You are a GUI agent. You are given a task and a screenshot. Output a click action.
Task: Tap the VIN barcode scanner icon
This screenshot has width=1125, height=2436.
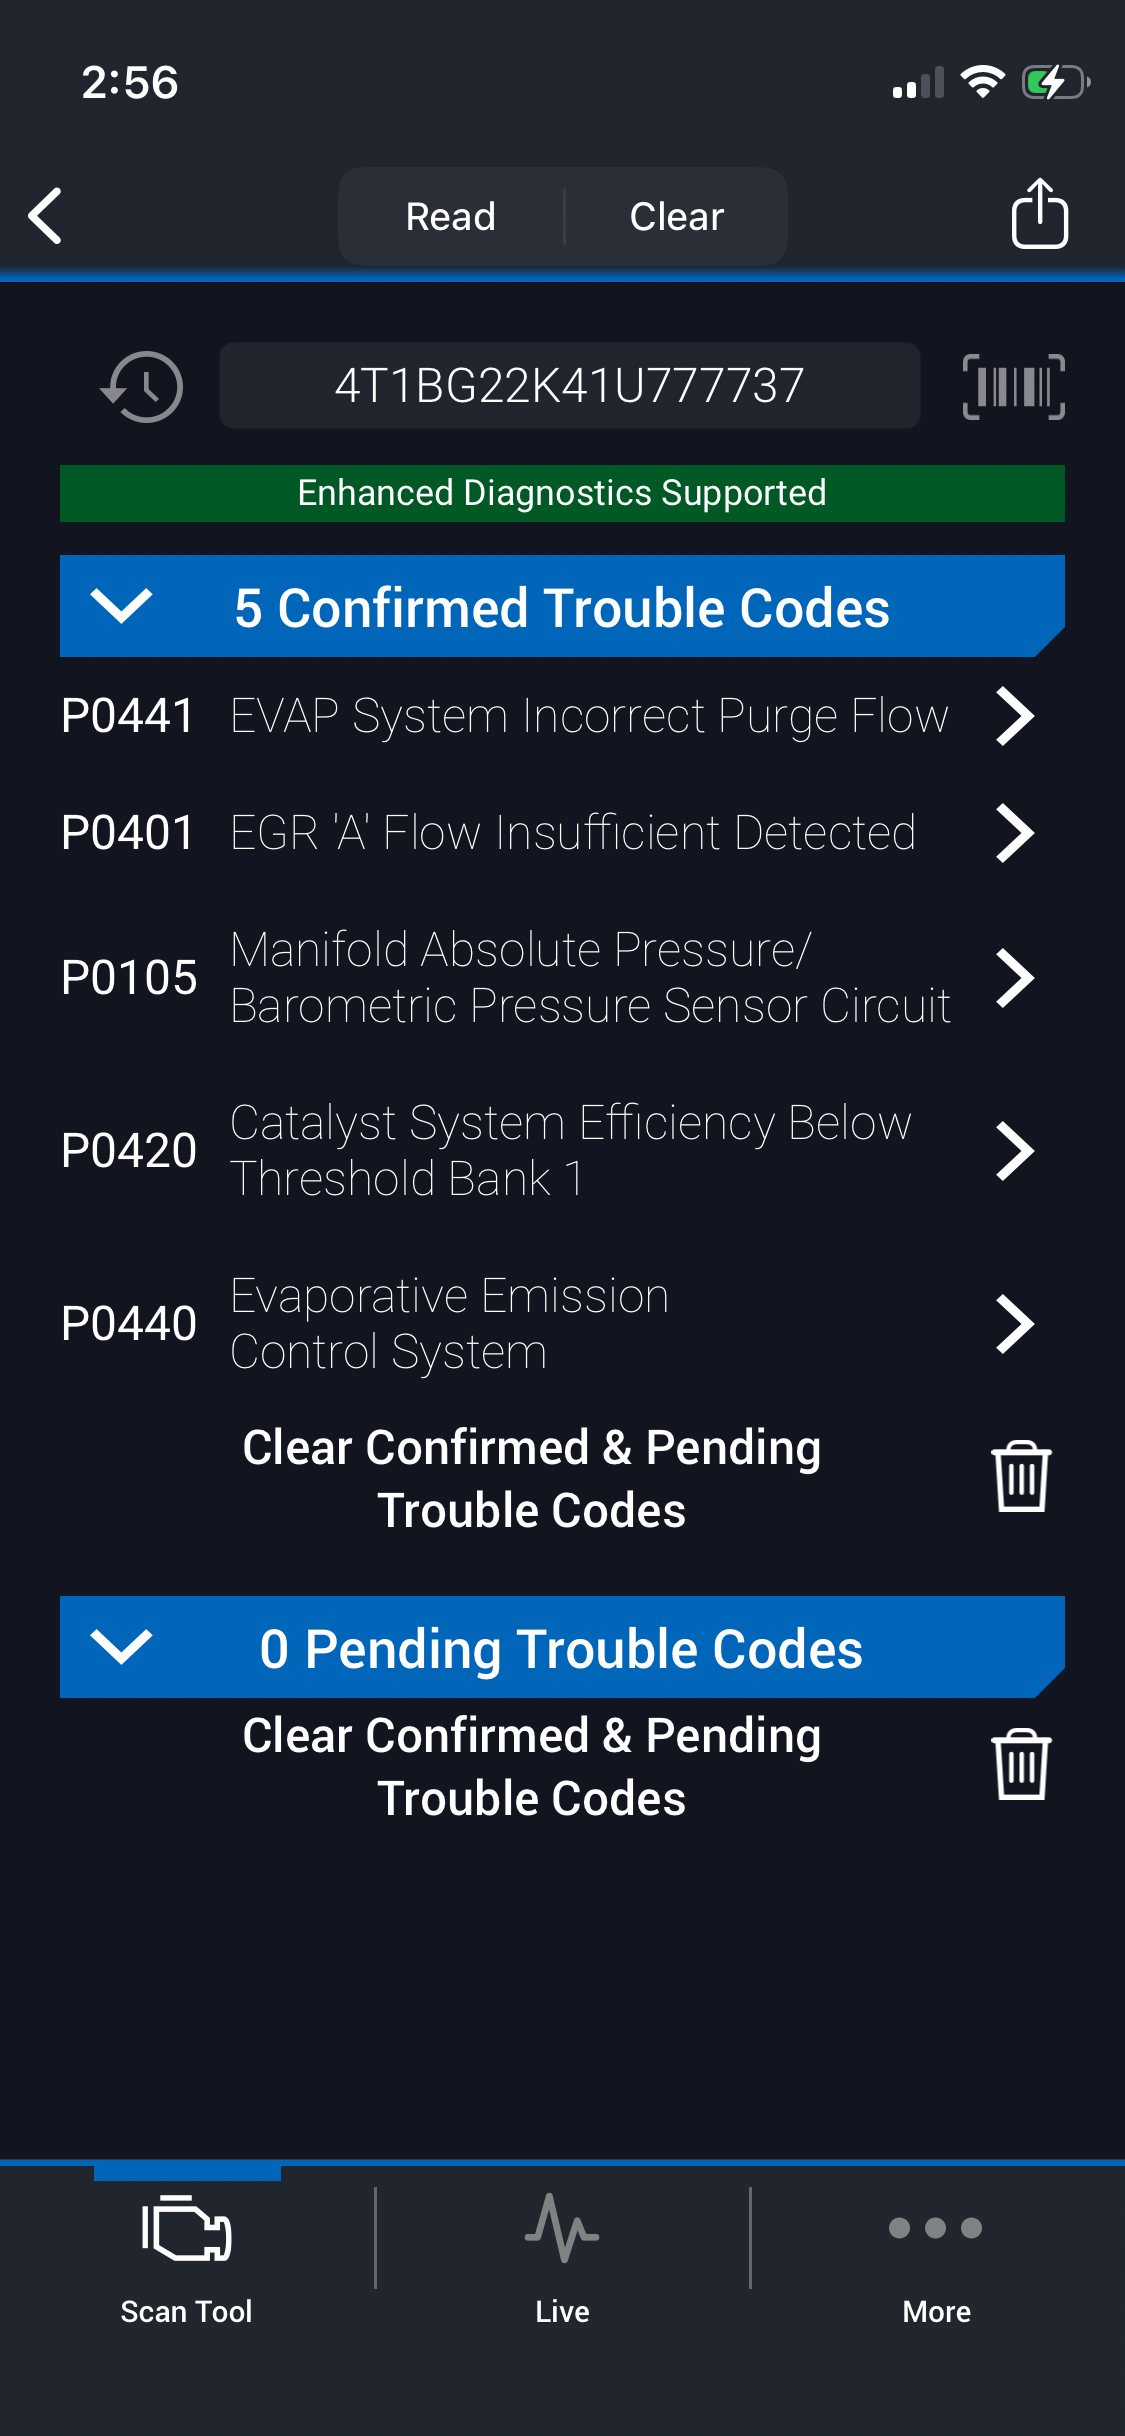pyautogui.click(x=1013, y=386)
